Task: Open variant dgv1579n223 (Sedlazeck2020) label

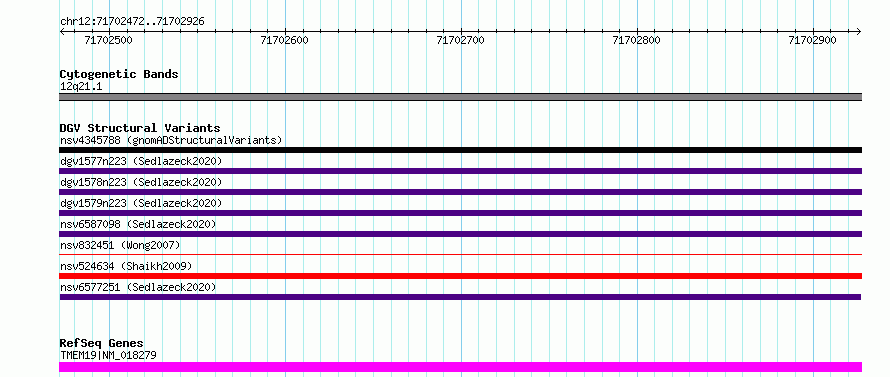Action: (x=141, y=203)
